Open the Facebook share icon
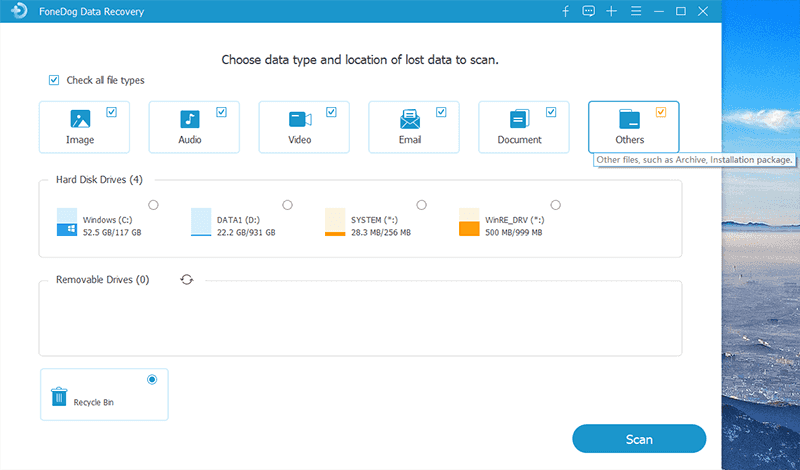 tap(565, 11)
